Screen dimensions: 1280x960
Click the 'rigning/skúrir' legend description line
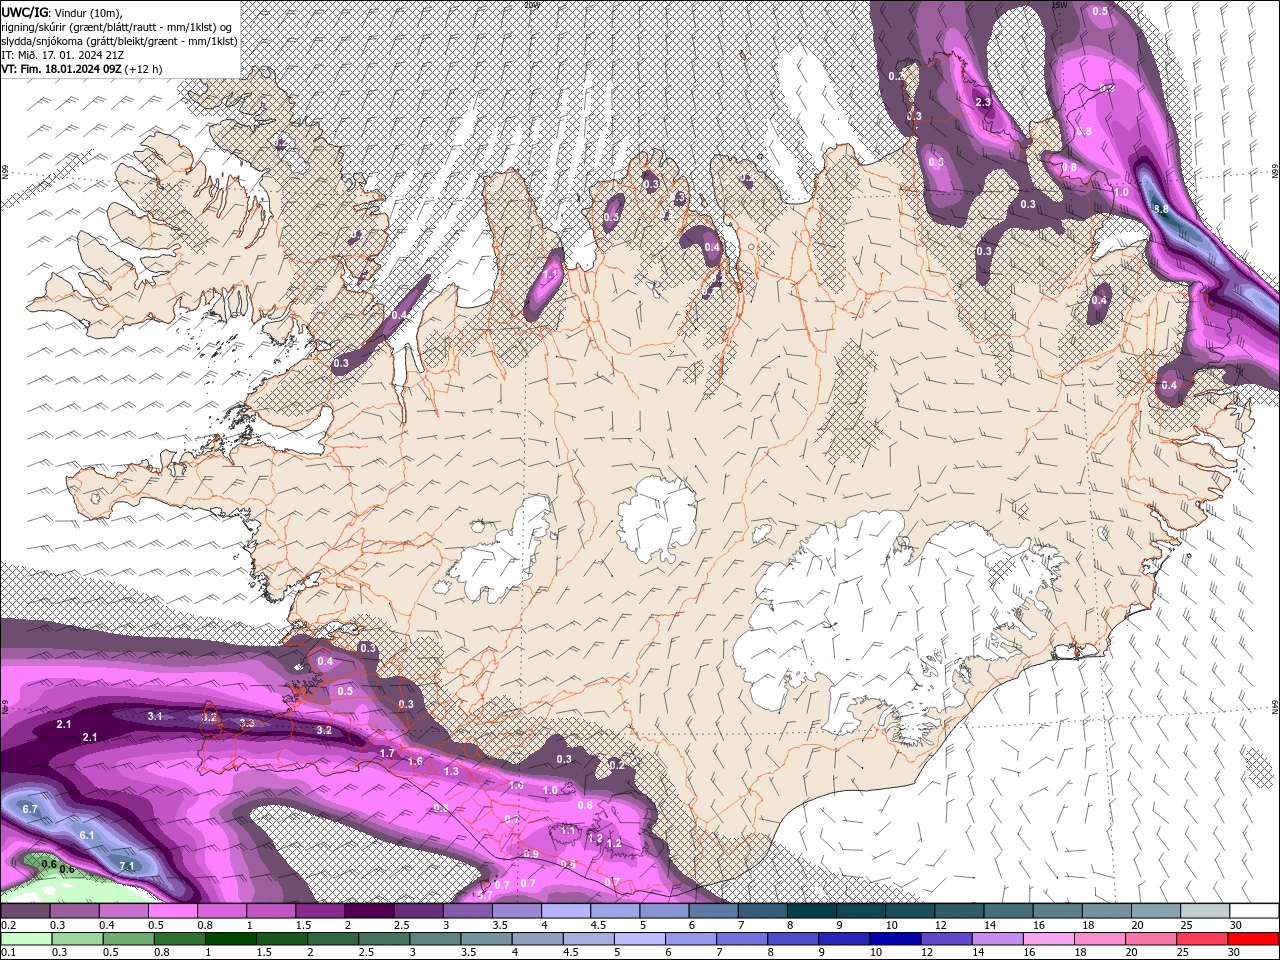[117, 27]
